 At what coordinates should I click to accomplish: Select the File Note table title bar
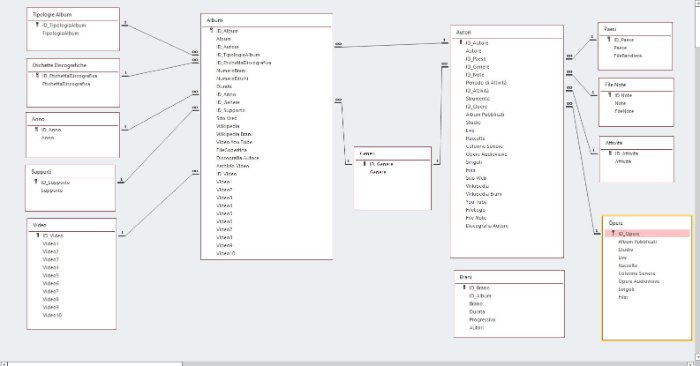[x=636, y=84]
